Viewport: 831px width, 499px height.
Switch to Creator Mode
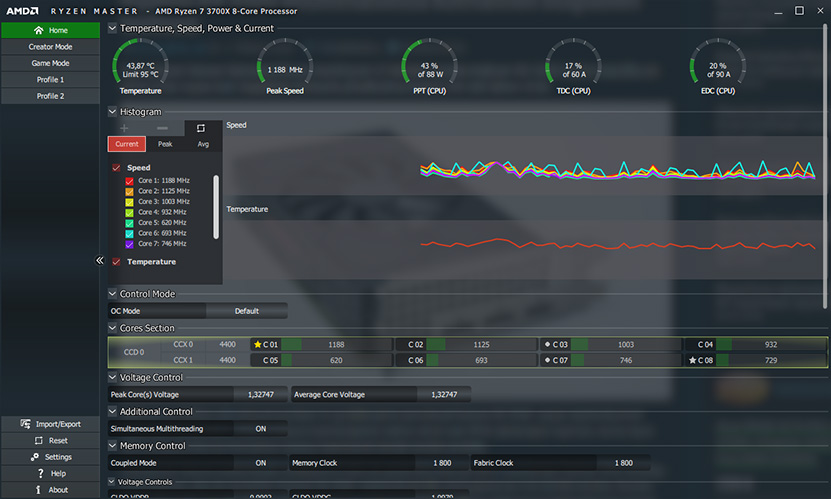50,47
